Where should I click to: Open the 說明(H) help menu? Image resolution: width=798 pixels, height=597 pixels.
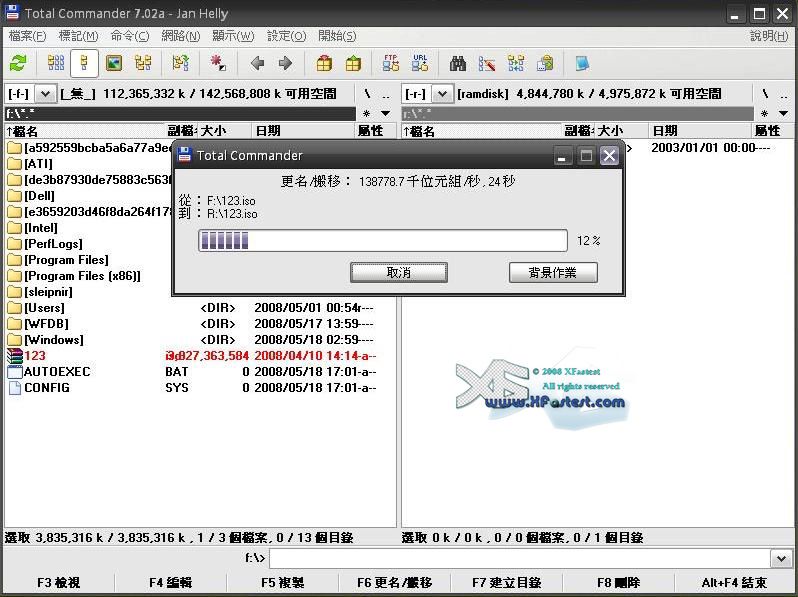click(x=769, y=36)
